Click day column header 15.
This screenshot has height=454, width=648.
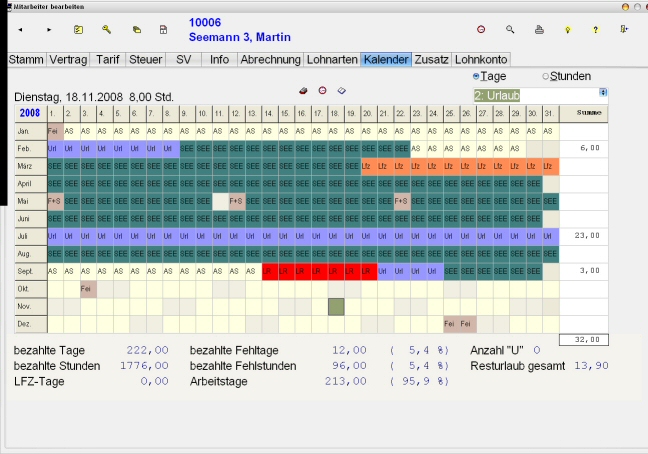pos(286,113)
